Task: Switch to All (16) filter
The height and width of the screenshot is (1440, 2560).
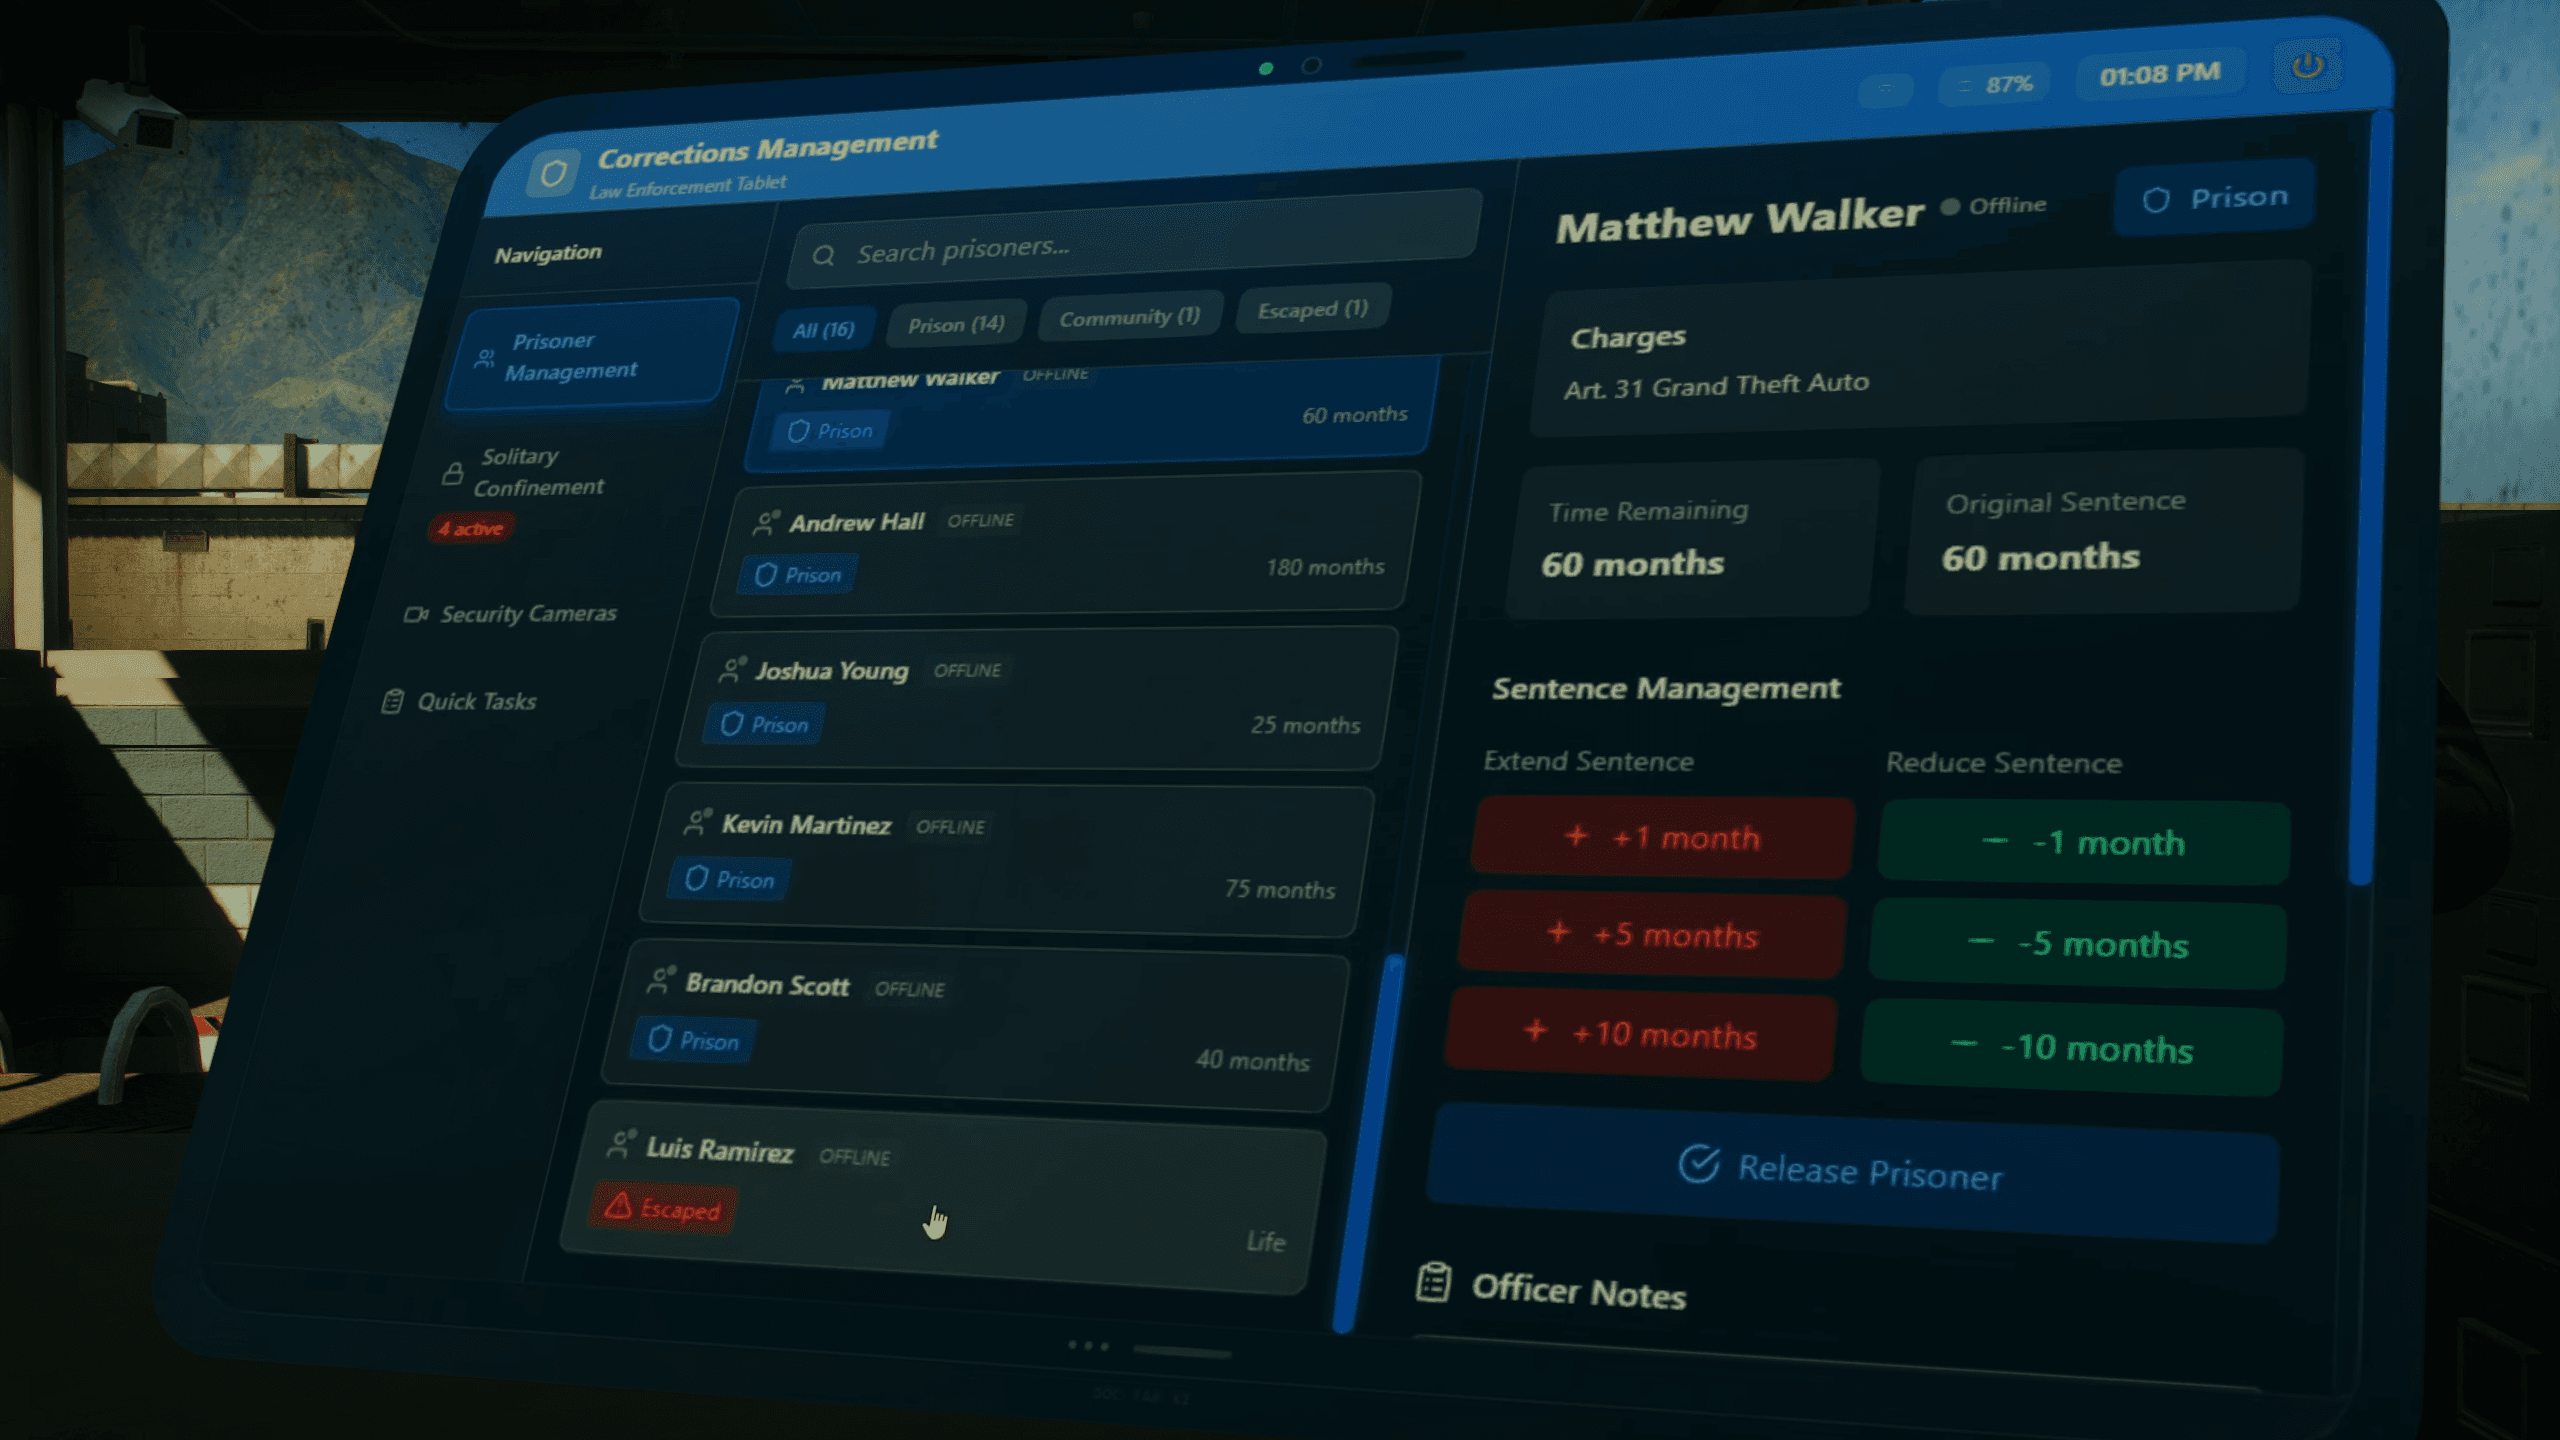Action: [x=823, y=330]
